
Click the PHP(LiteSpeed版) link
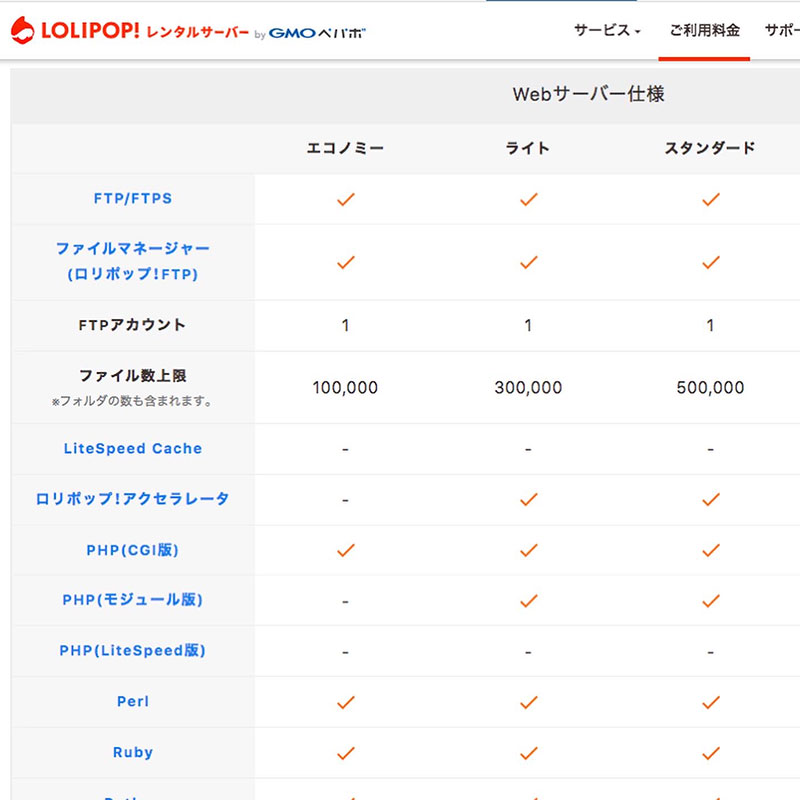133,651
